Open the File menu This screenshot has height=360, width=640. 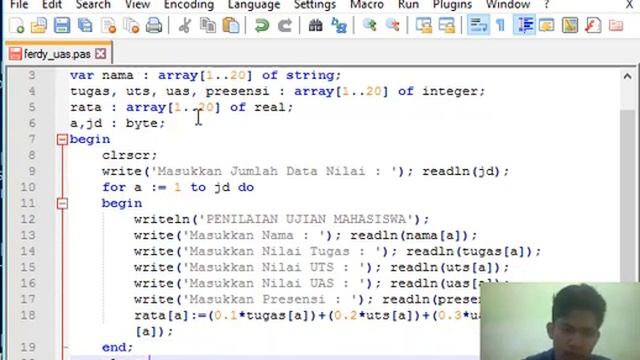click(x=19, y=5)
